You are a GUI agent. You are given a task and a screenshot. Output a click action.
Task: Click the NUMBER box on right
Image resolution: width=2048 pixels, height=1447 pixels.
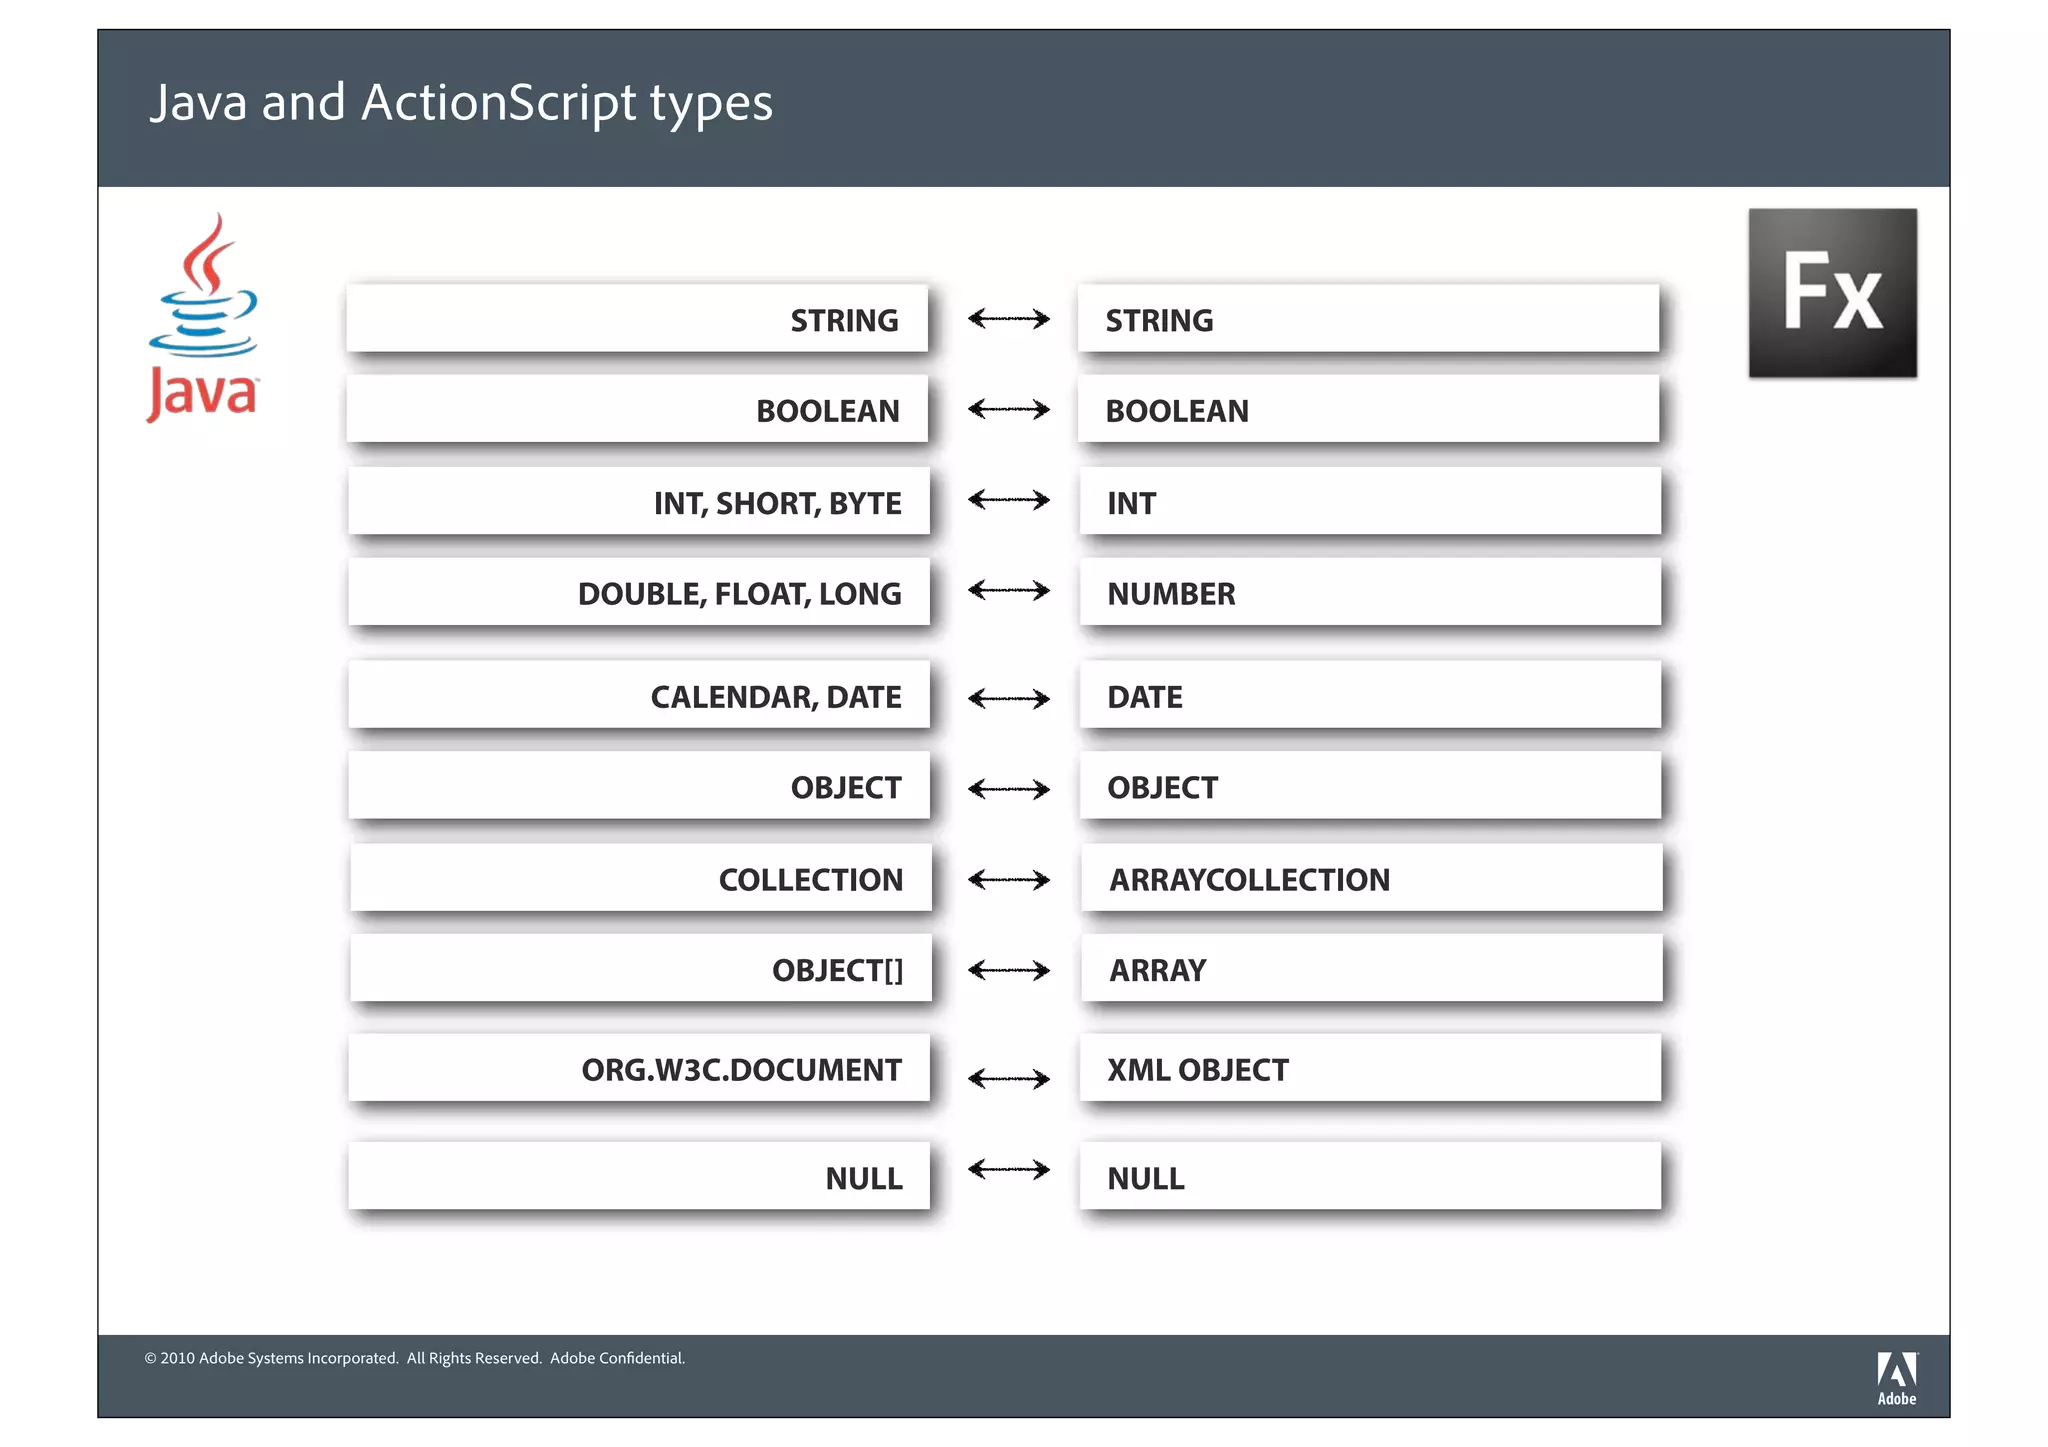(x=1370, y=593)
